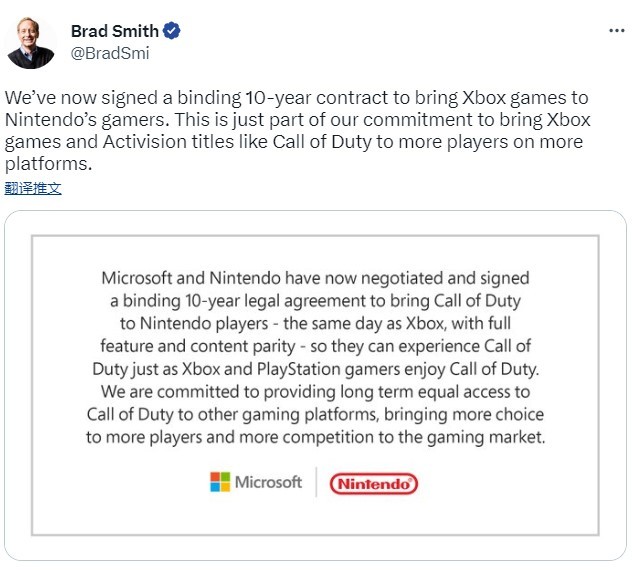Click the word "platforms." ending the tweet
The image size is (635, 570).
(x=48, y=164)
